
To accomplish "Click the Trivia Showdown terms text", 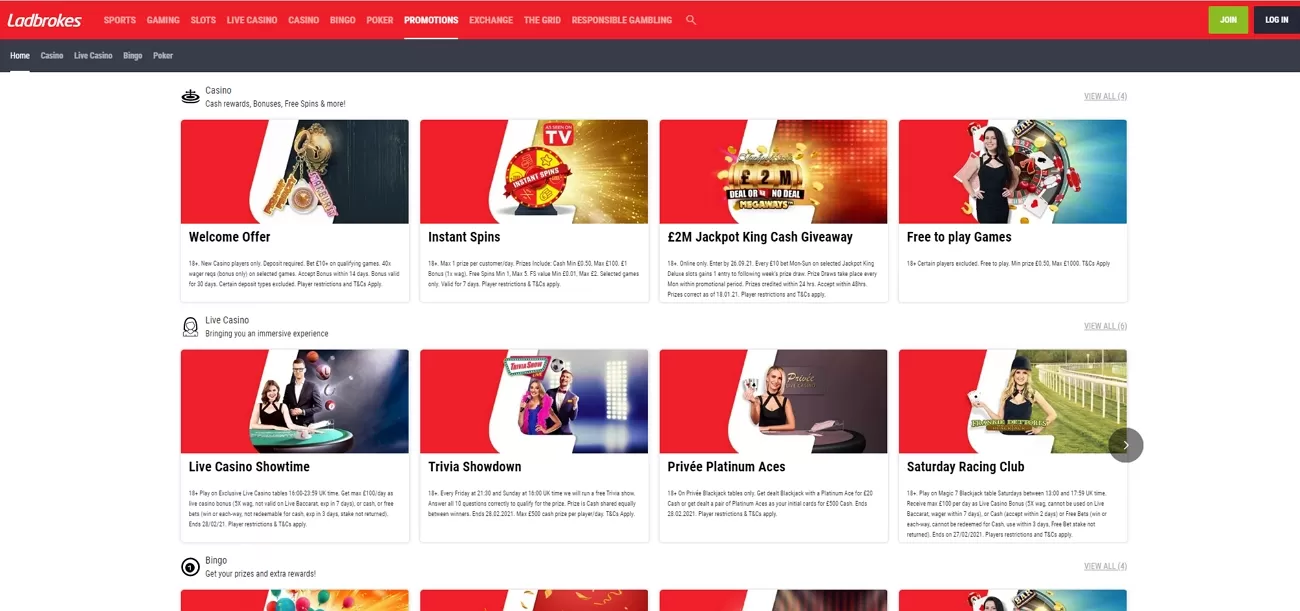I will (x=532, y=503).
